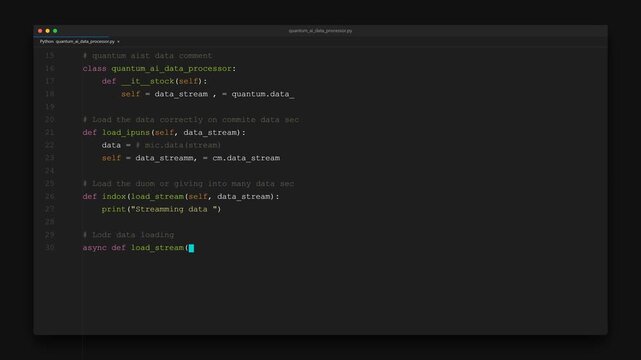Screen dimensions: 641x360
Task: Close the quantum_ai_data_processor.py tab
Action: click(119, 42)
